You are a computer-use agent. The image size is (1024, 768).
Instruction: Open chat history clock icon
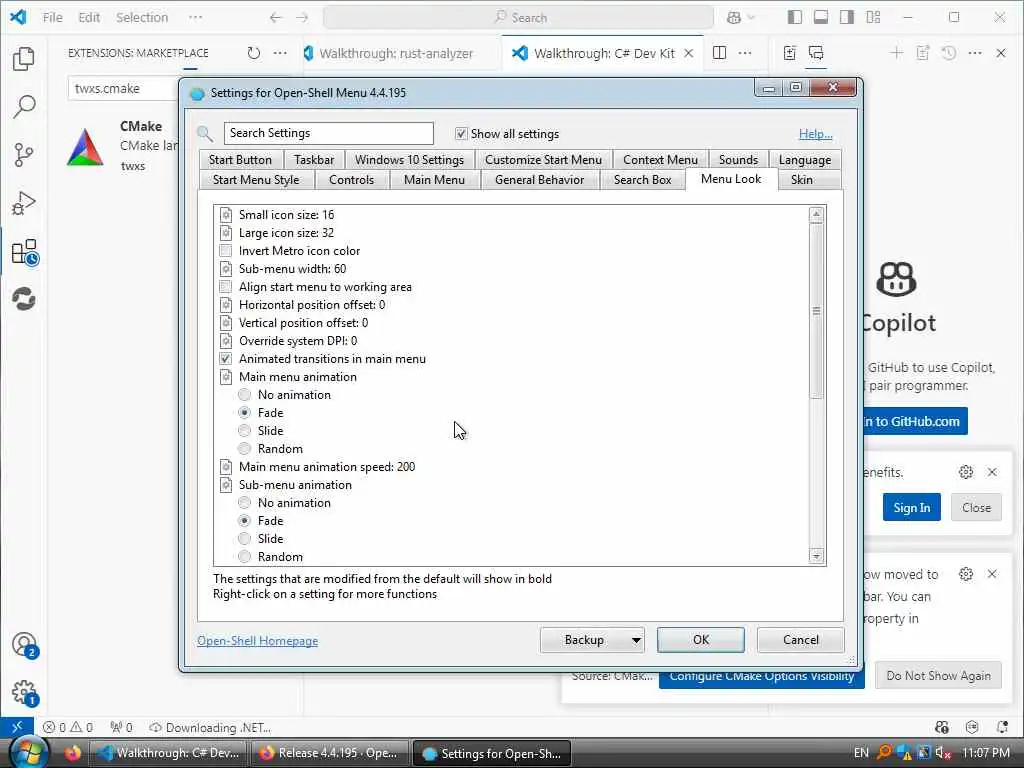pyautogui.click(x=948, y=53)
